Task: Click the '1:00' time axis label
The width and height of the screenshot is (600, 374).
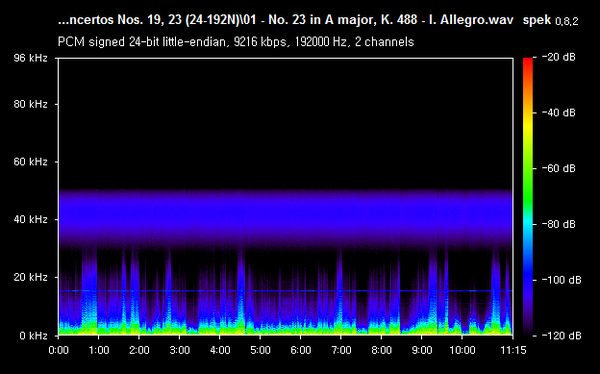Action: (x=99, y=350)
